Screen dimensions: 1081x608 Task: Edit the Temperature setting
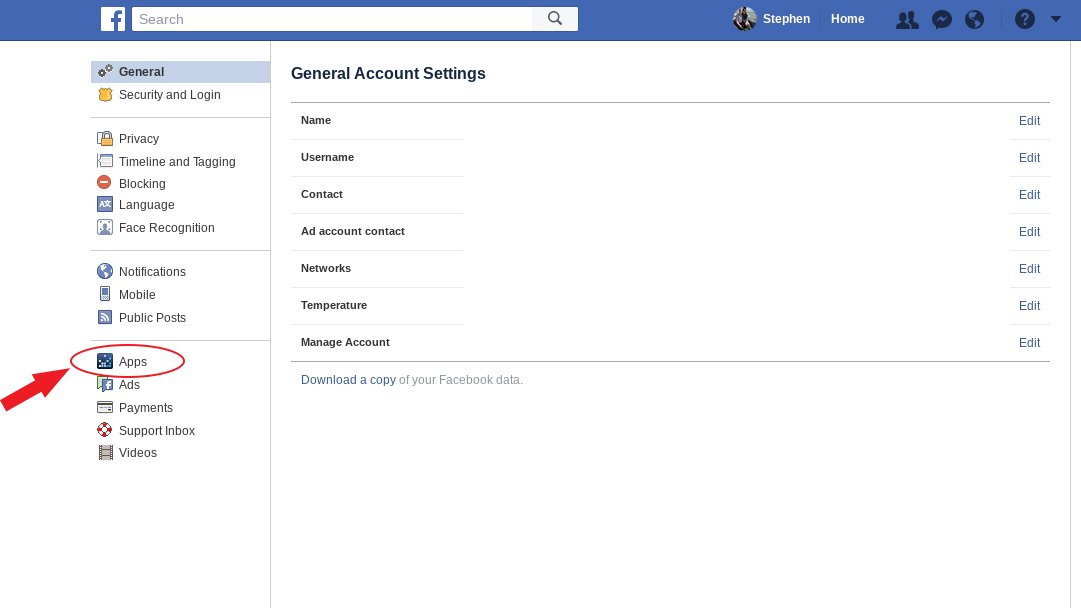[x=1029, y=306]
